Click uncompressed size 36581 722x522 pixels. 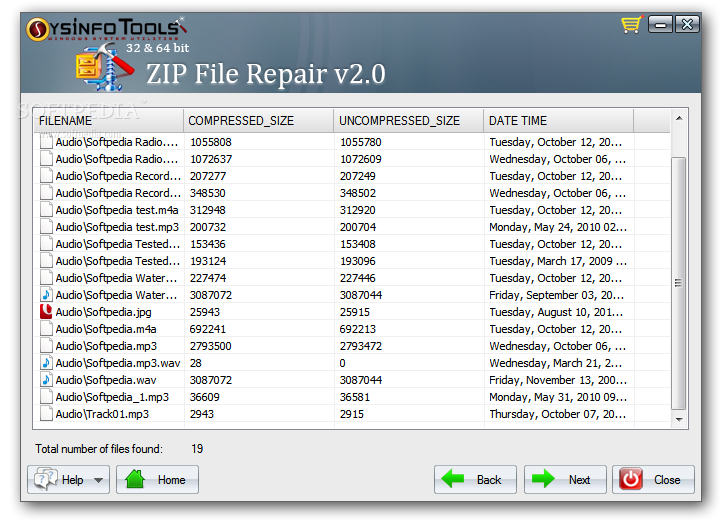[x=355, y=397]
